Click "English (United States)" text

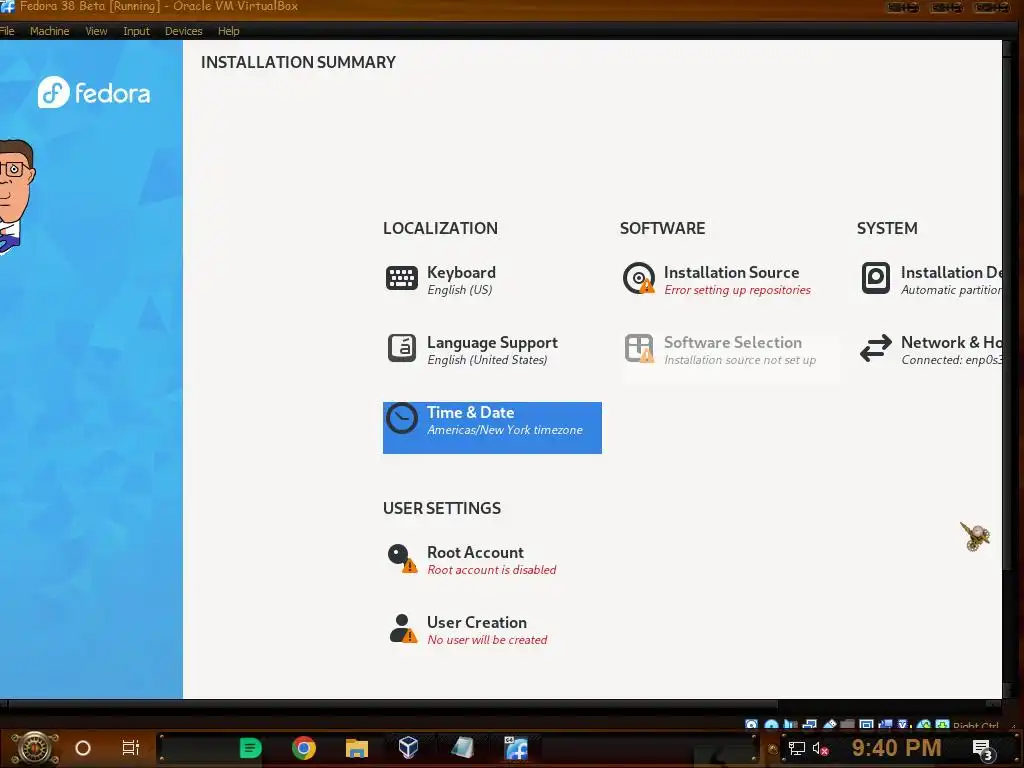(487, 360)
